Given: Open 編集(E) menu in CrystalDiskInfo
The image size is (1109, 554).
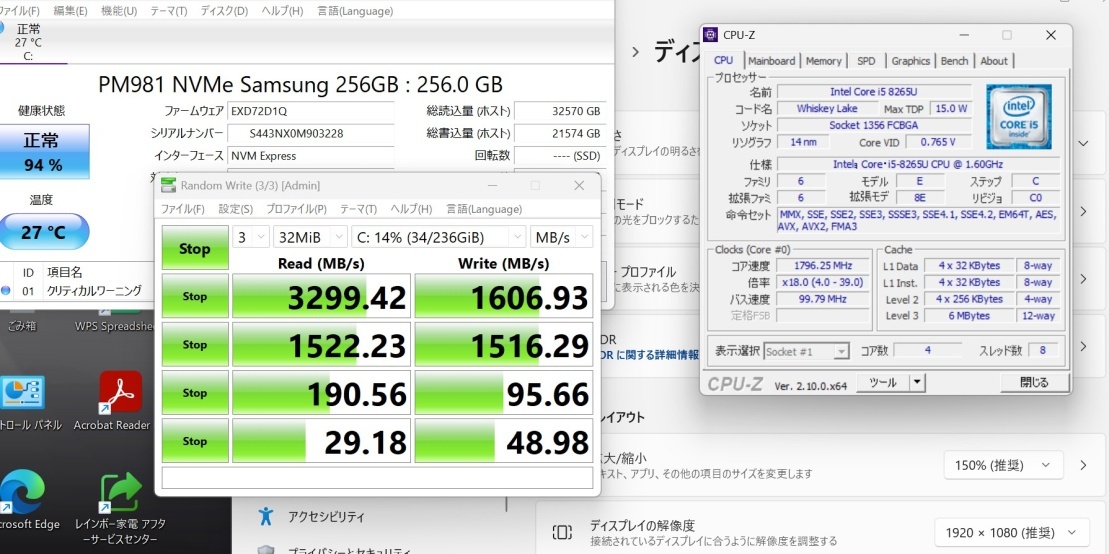Looking at the screenshot, I should coord(71,11).
